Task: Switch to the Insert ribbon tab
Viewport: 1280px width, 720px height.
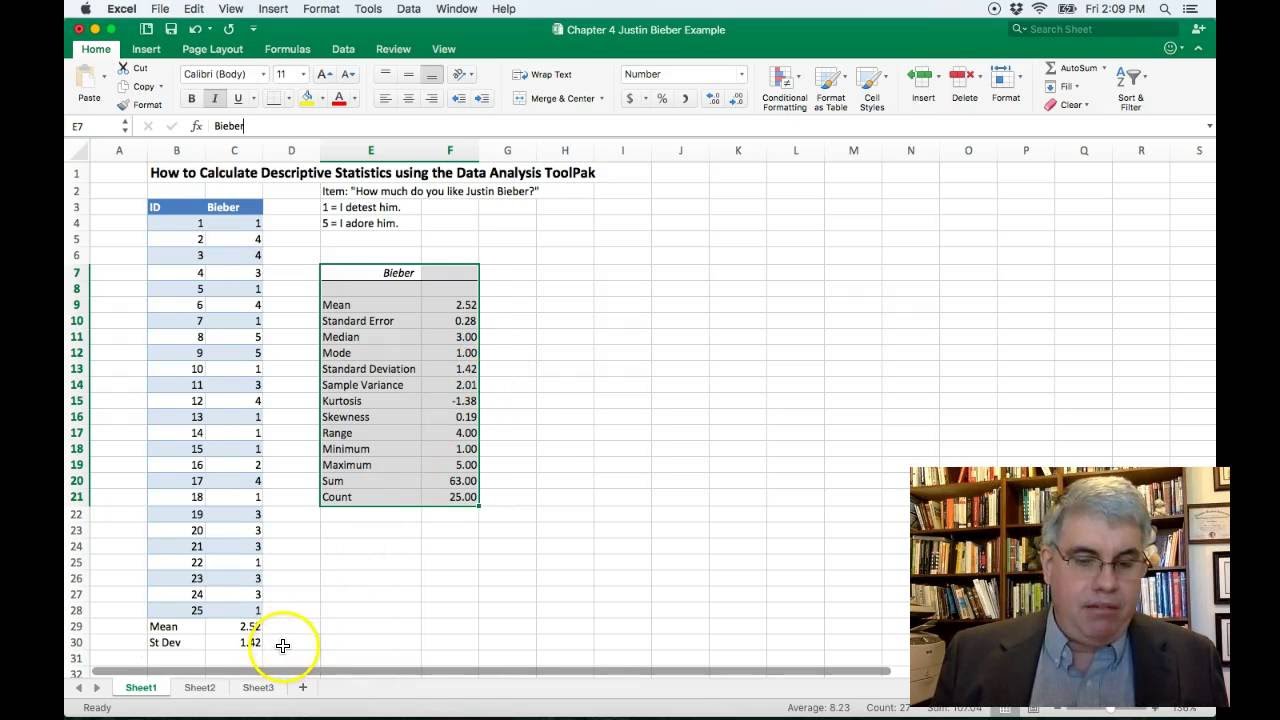Action: click(x=146, y=49)
